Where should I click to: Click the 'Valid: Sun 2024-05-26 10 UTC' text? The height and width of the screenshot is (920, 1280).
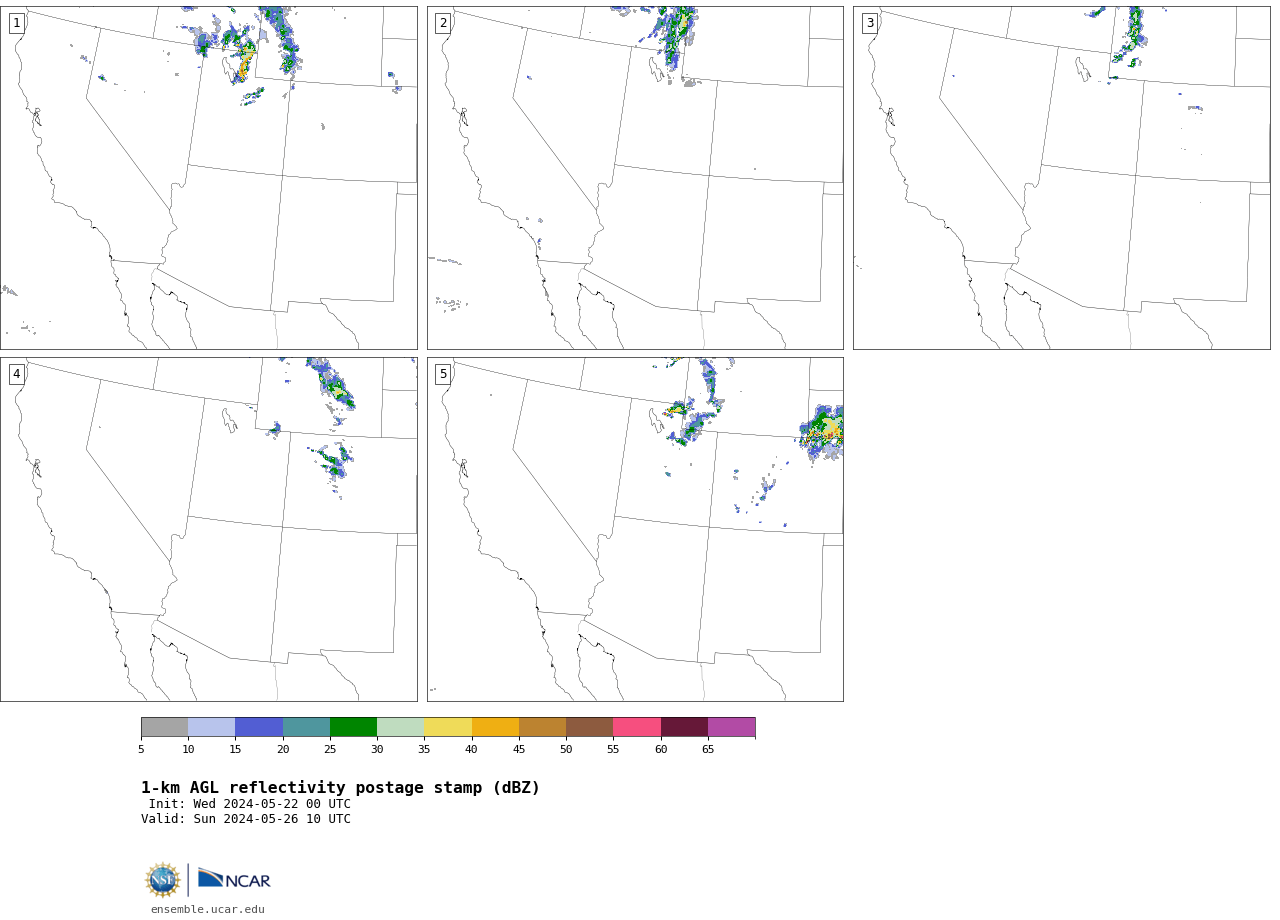click(246, 819)
